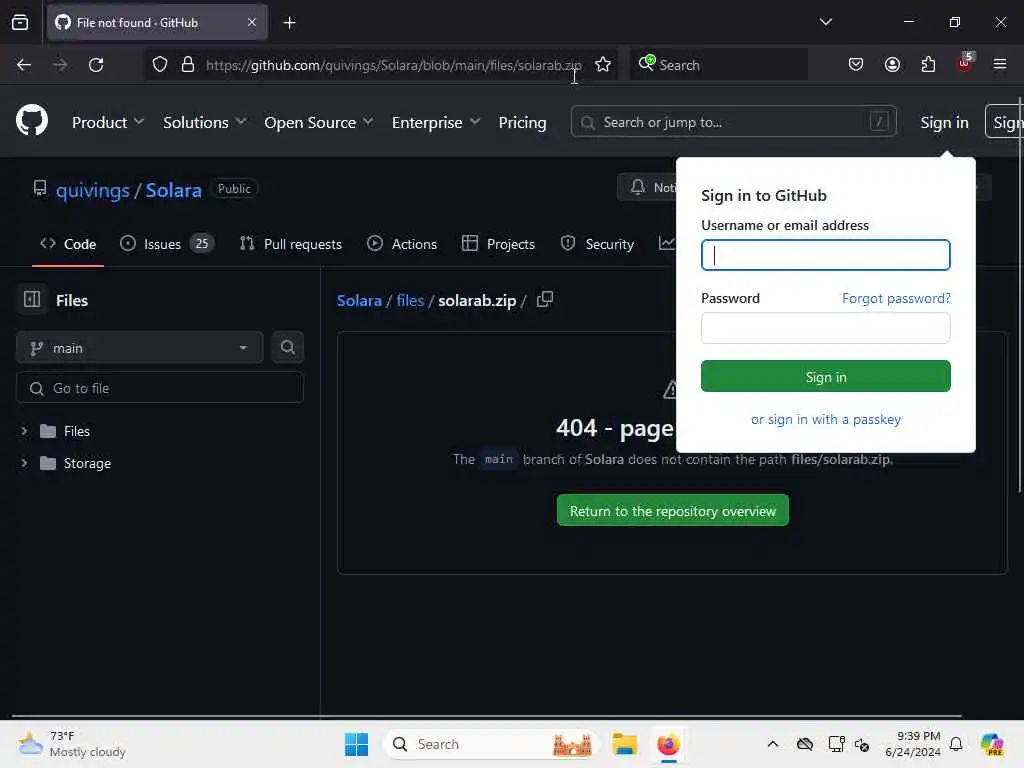Screen dimensions: 1024x768
Task: Open the Extensions puzzle icon
Action: coord(928,65)
